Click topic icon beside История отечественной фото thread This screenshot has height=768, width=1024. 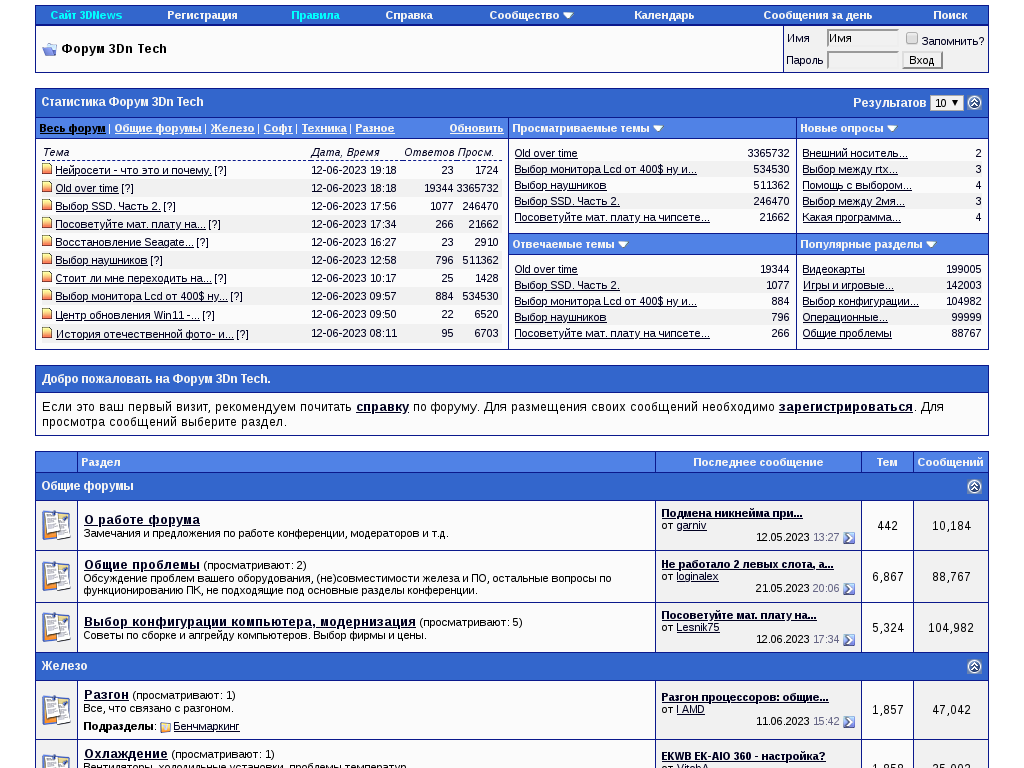(47, 333)
